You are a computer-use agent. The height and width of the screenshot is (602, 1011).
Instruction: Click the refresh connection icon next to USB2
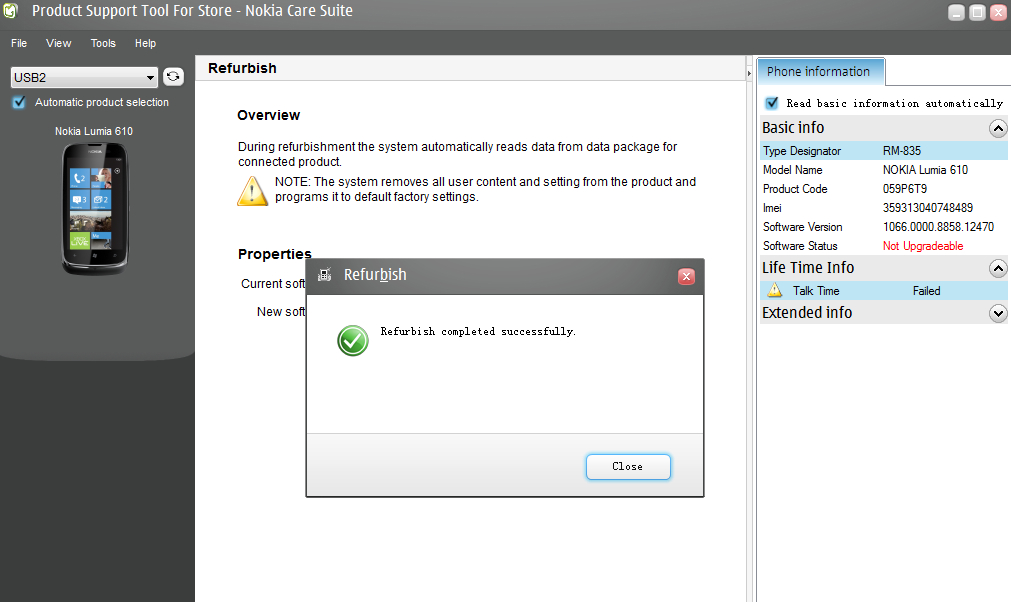pos(173,77)
